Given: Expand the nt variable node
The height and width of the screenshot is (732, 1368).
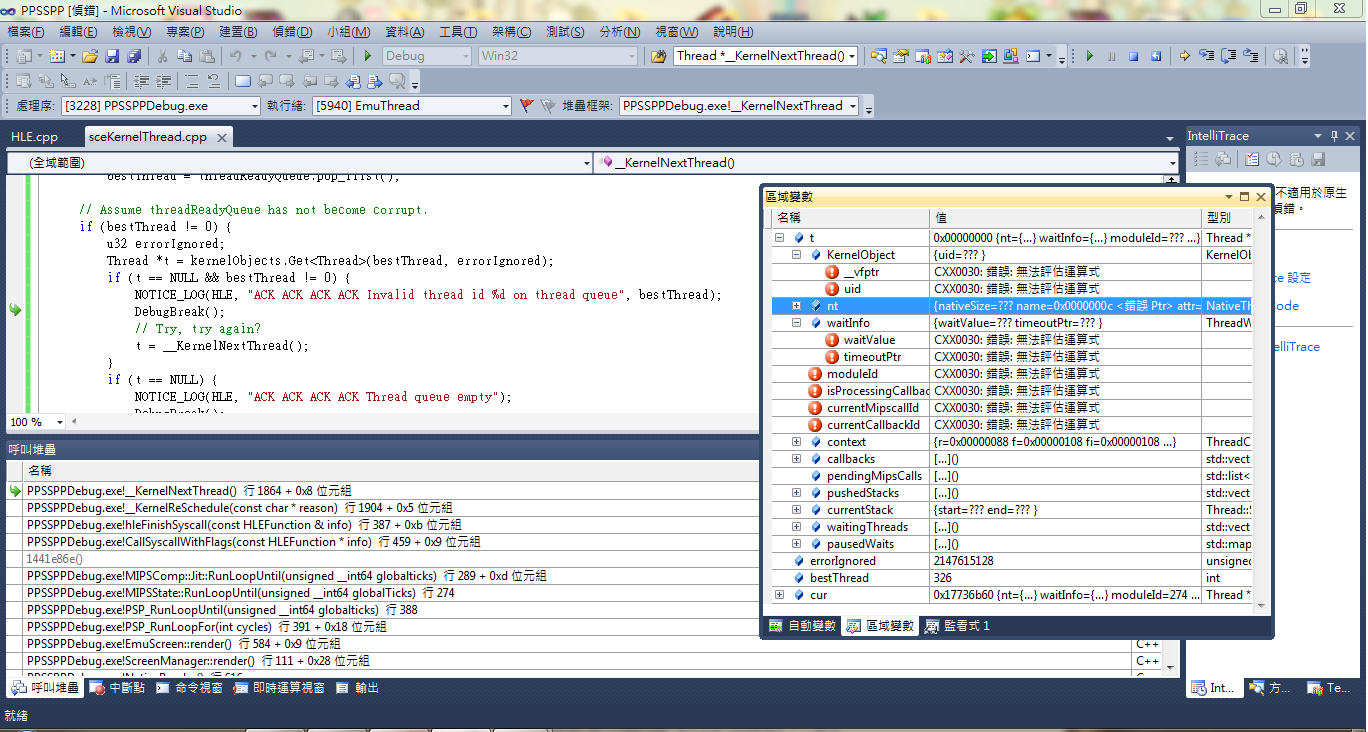Looking at the screenshot, I should [797, 306].
